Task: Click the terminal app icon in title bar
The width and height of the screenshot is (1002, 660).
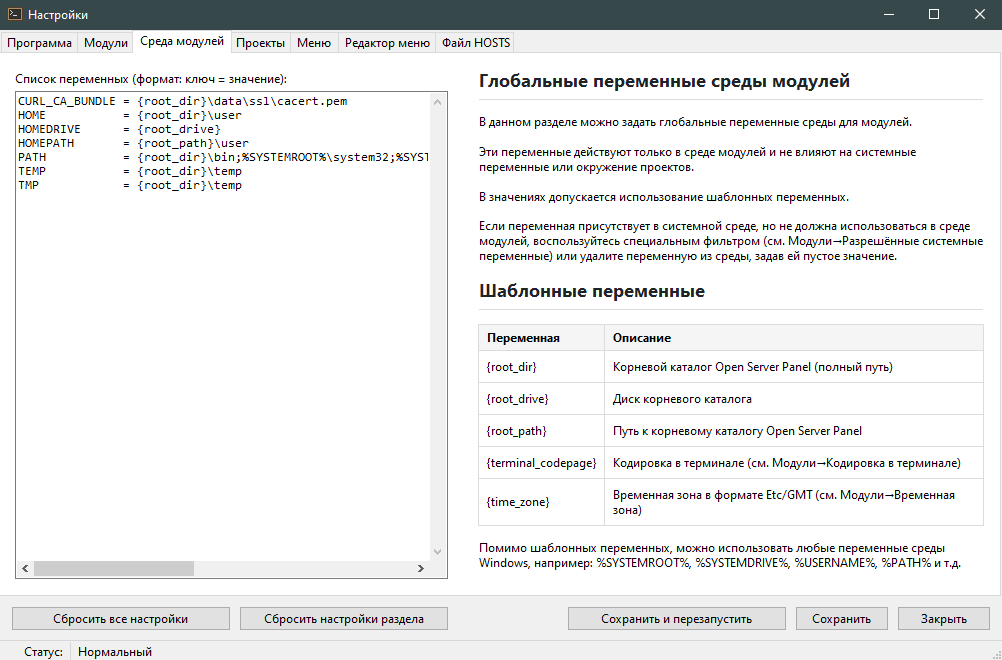Action: pyautogui.click(x=14, y=15)
